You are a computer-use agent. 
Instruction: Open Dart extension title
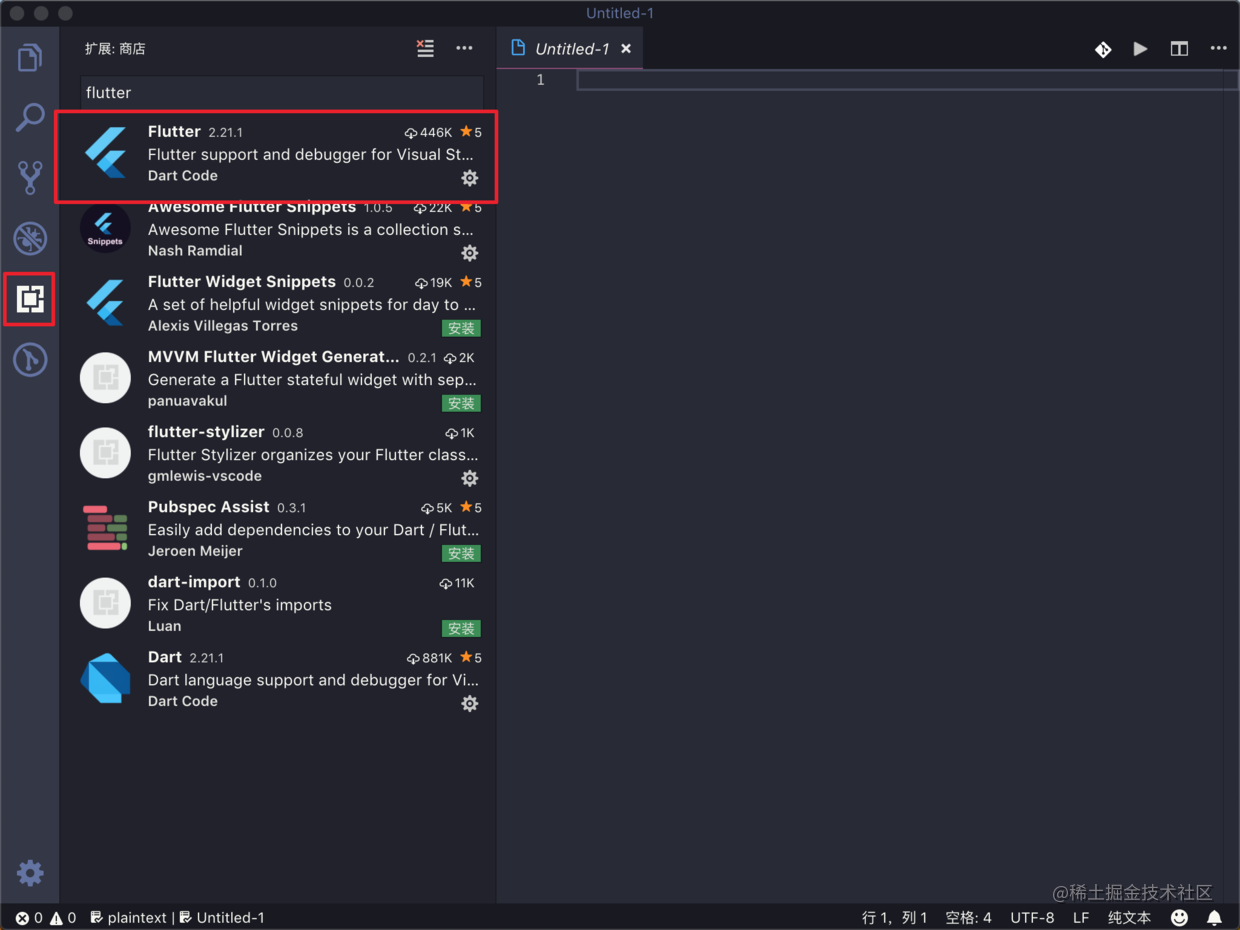tap(165, 656)
